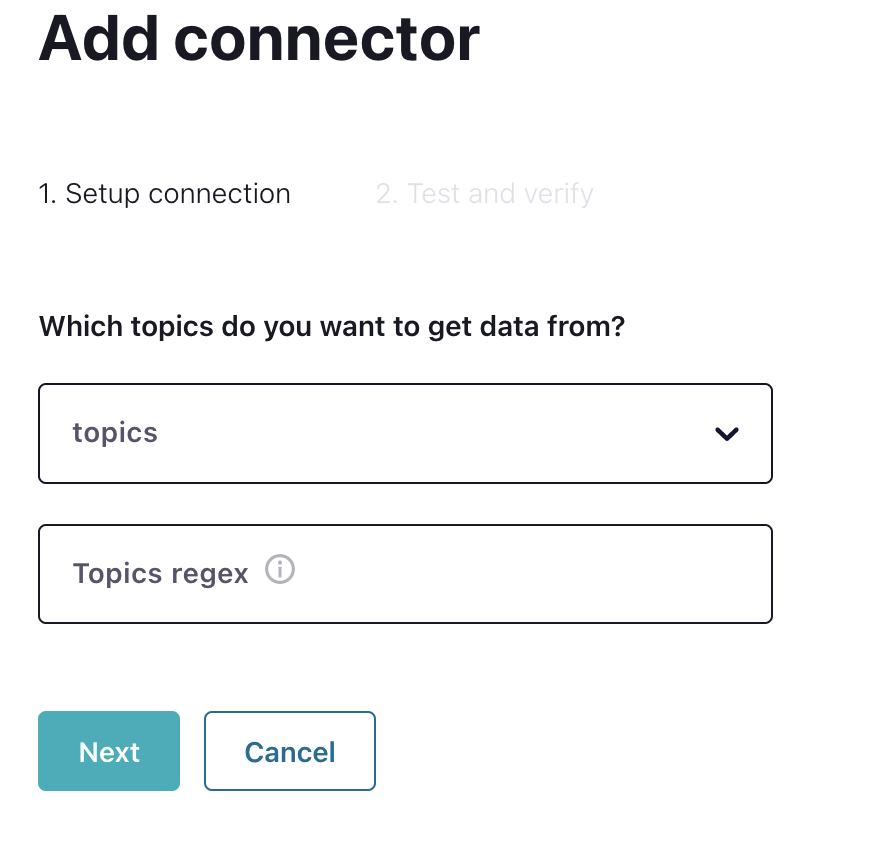Focus the Topics regex input field
Image resolution: width=894 pixels, height=848 pixels.
tap(405, 574)
